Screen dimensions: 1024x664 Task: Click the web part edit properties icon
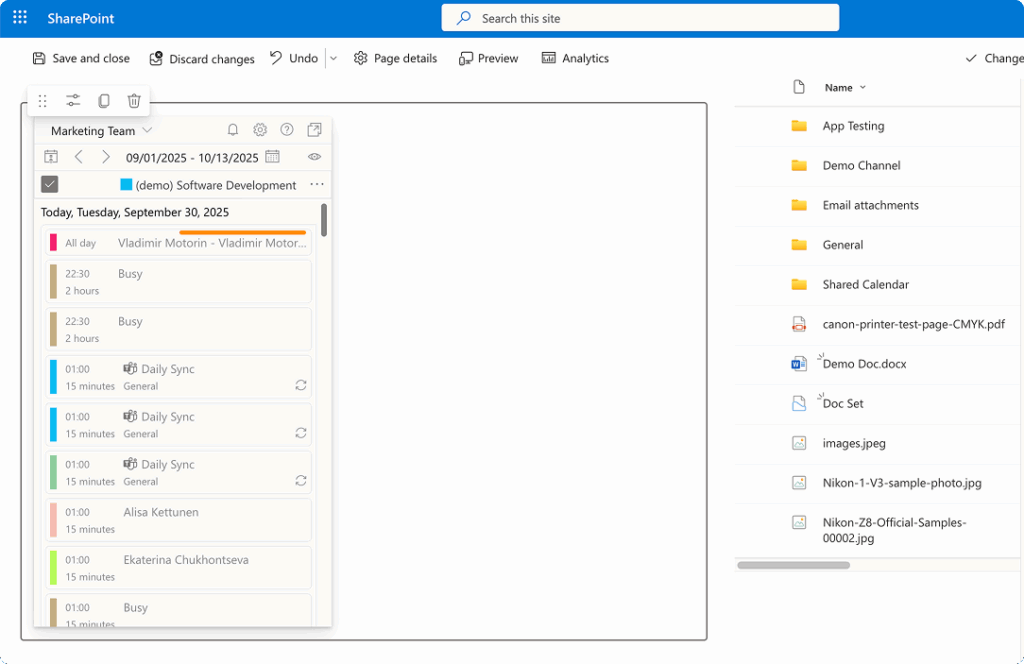click(x=73, y=101)
